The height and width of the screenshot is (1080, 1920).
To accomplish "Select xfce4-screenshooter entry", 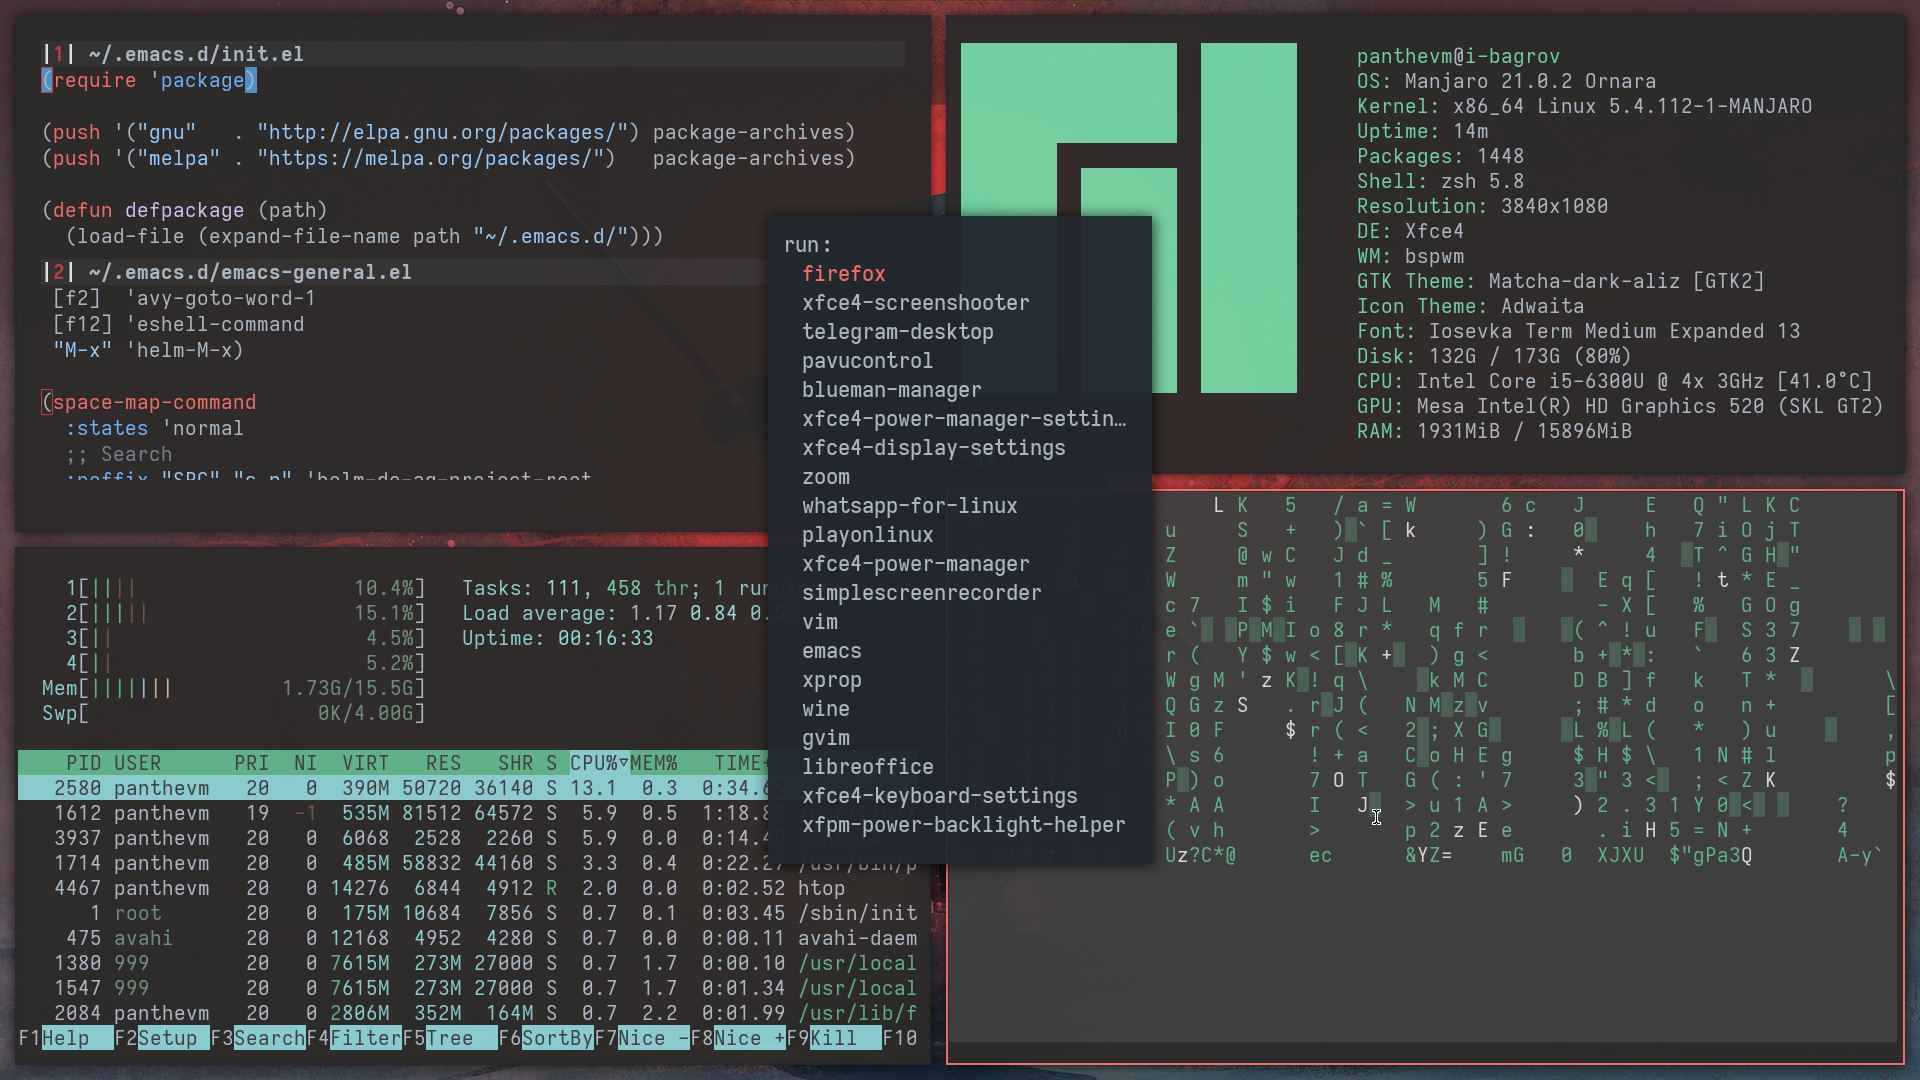I will coord(915,303).
